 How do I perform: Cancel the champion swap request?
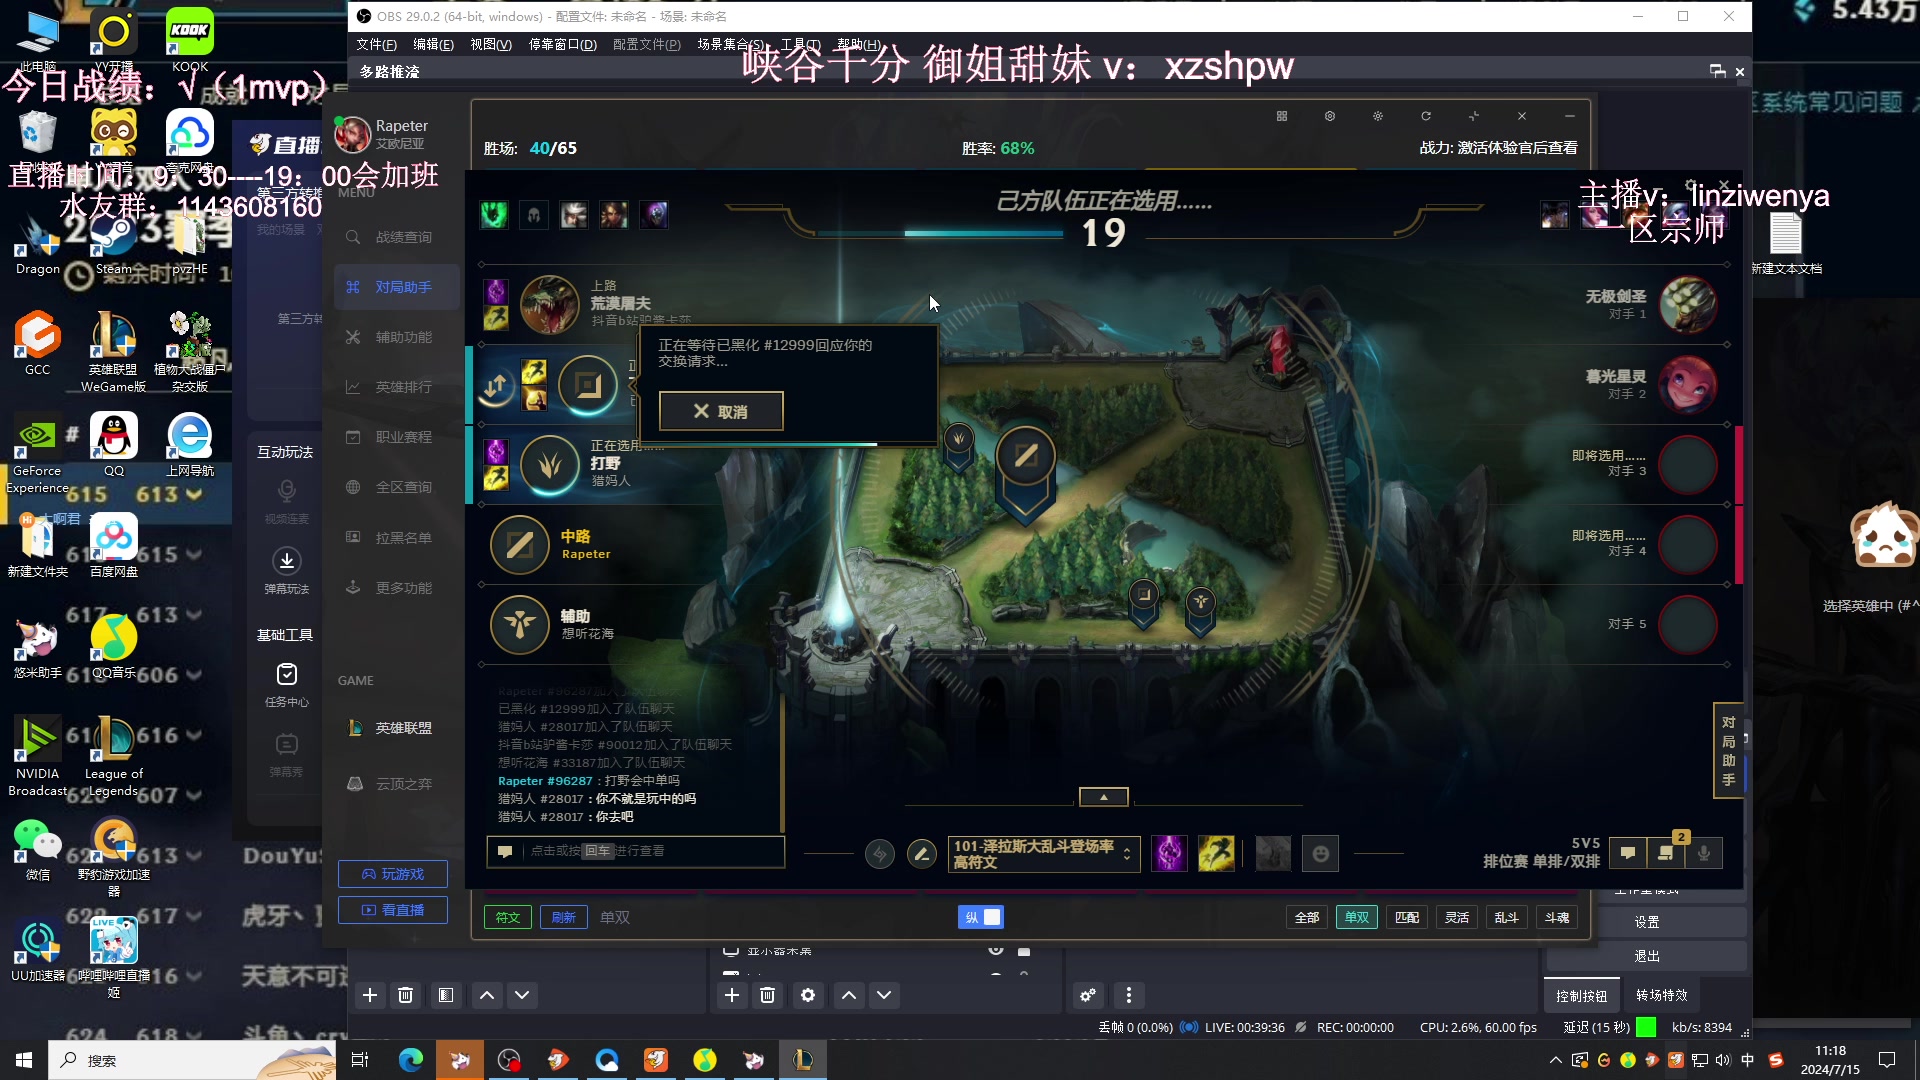click(721, 411)
